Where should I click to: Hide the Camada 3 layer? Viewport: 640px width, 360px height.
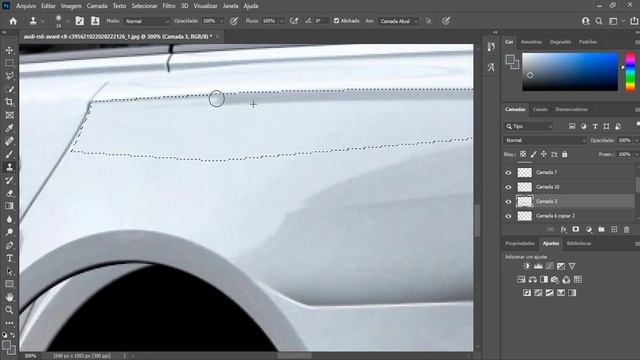509,202
